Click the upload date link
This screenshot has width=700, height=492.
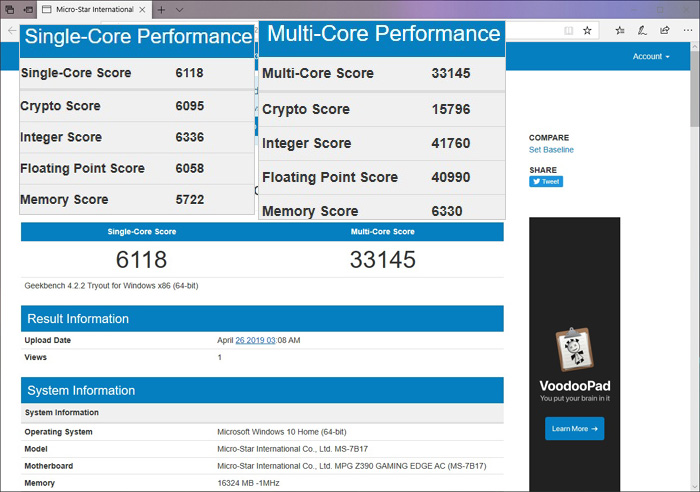(255, 340)
